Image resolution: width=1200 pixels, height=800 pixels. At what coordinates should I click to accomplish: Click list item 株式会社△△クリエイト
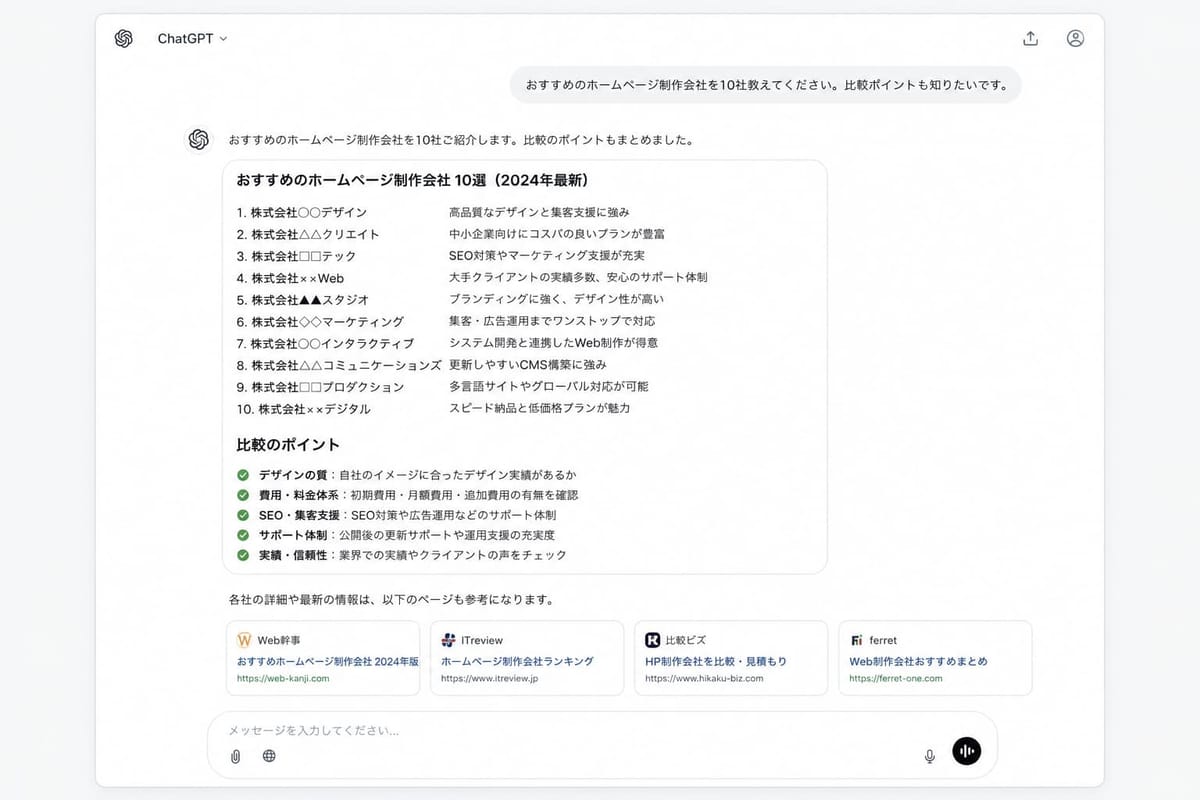(308, 234)
